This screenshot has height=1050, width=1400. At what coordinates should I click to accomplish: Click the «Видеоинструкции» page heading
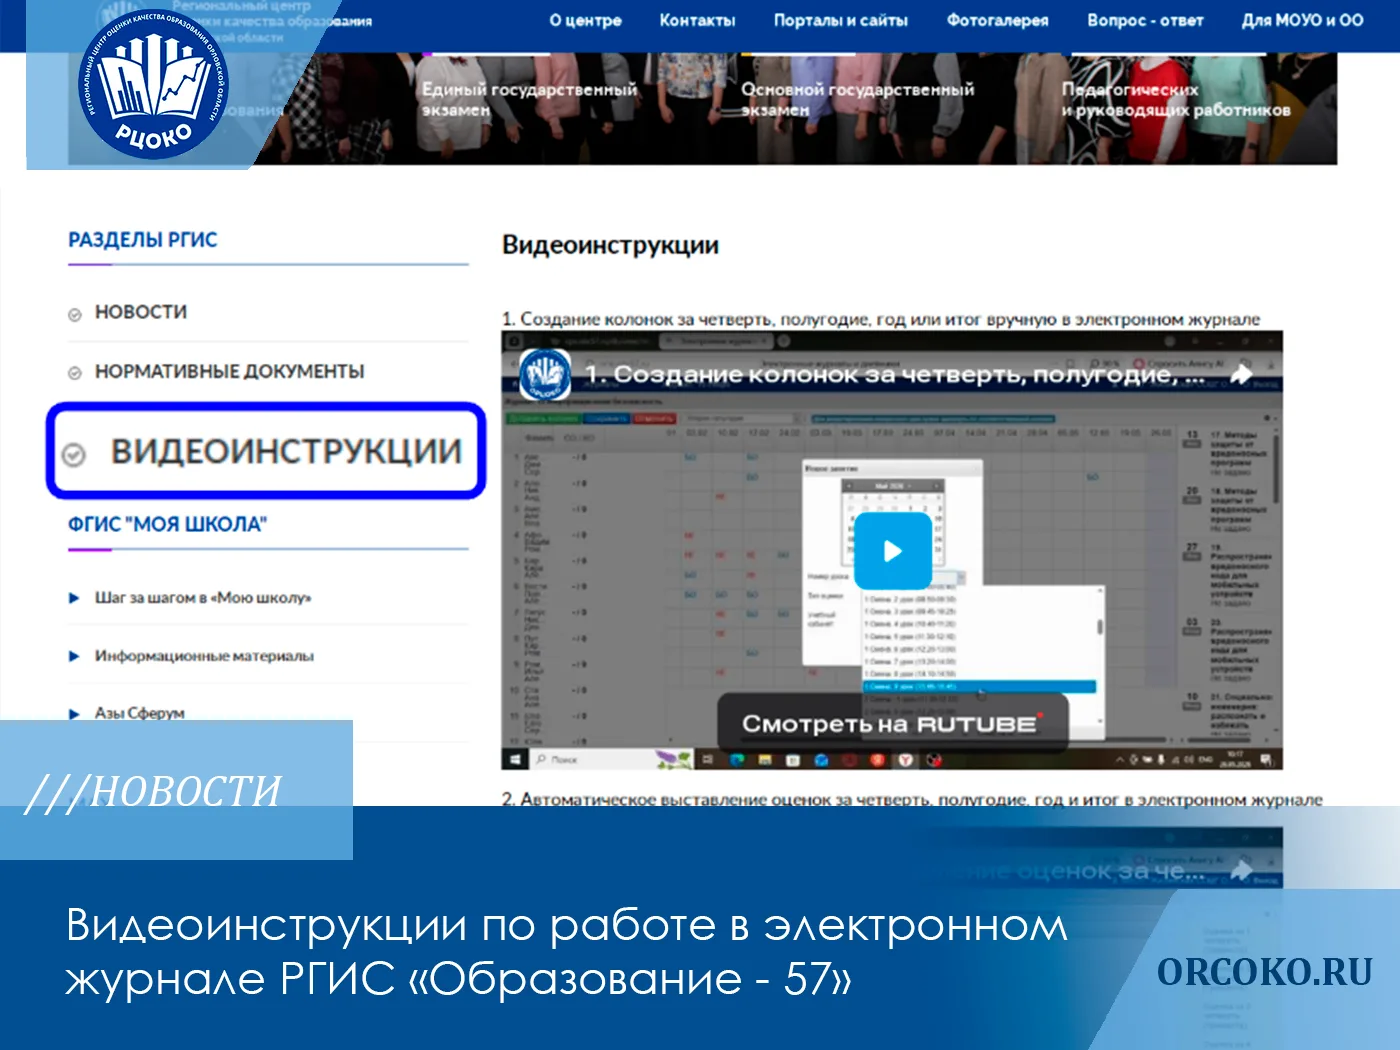coord(610,246)
